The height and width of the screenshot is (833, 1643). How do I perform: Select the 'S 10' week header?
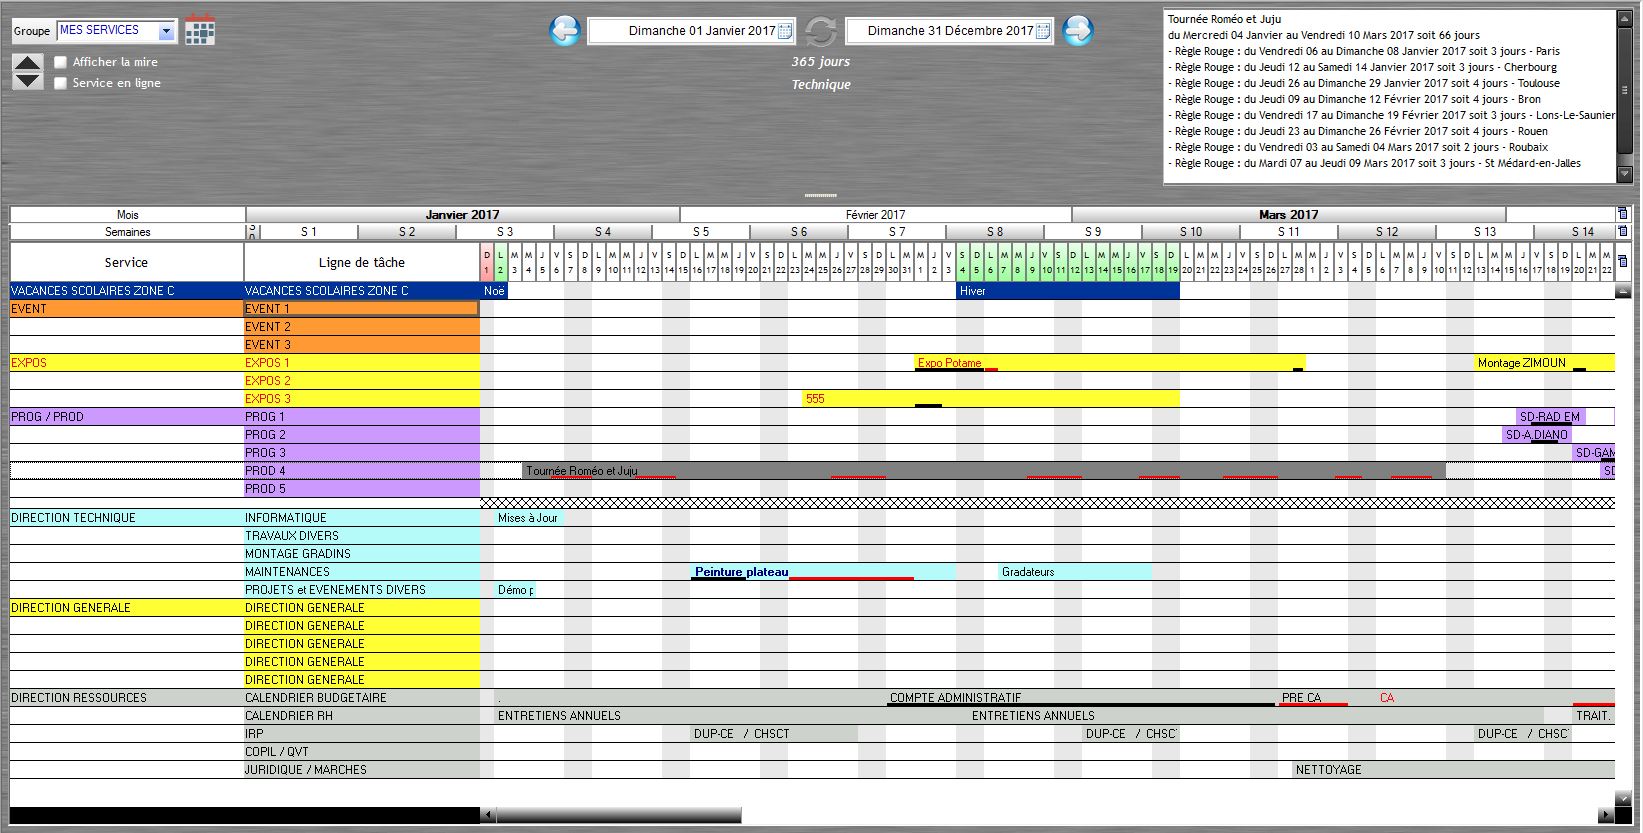click(1190, 232)
